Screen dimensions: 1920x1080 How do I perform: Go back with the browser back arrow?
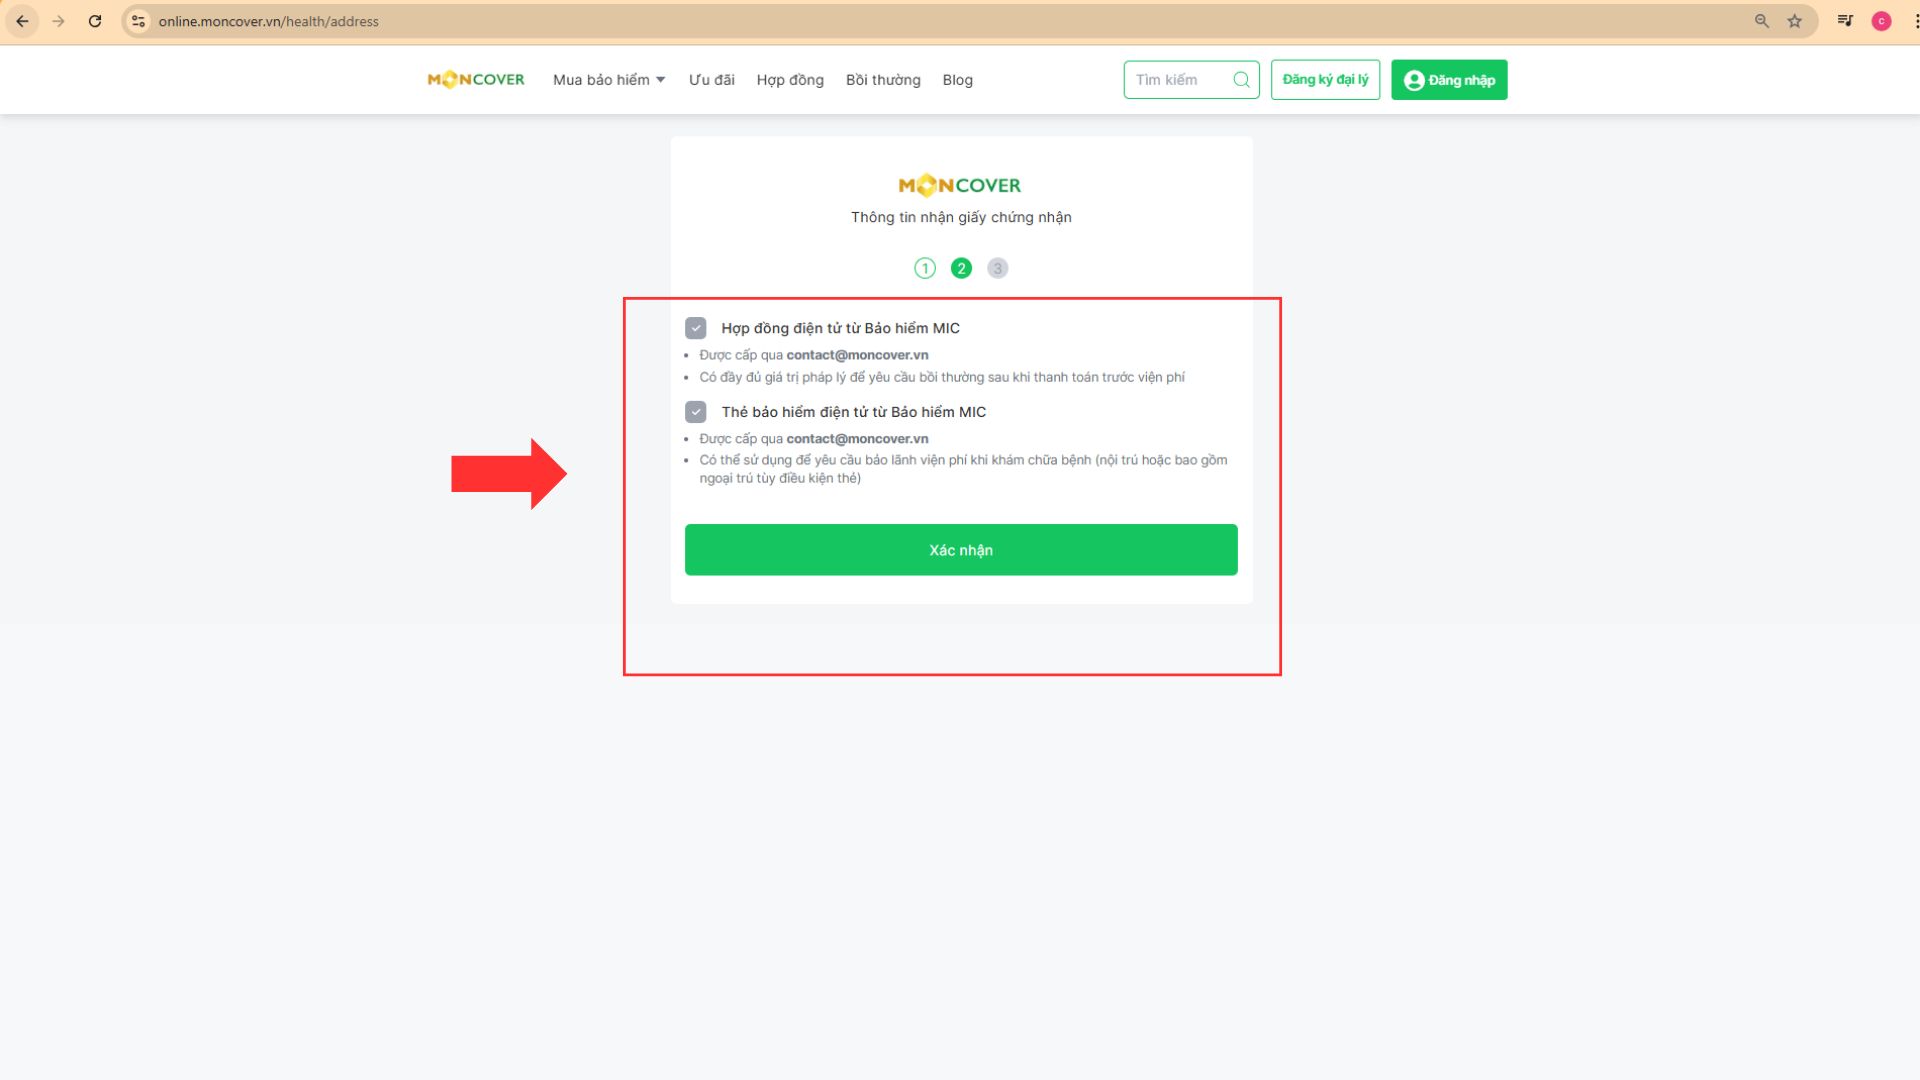[x=22, y=21]
